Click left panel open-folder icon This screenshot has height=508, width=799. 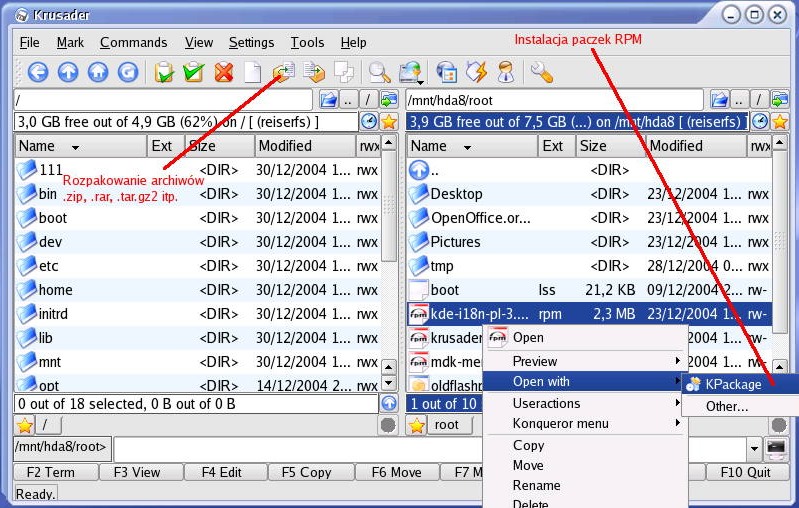coord(329,99)
